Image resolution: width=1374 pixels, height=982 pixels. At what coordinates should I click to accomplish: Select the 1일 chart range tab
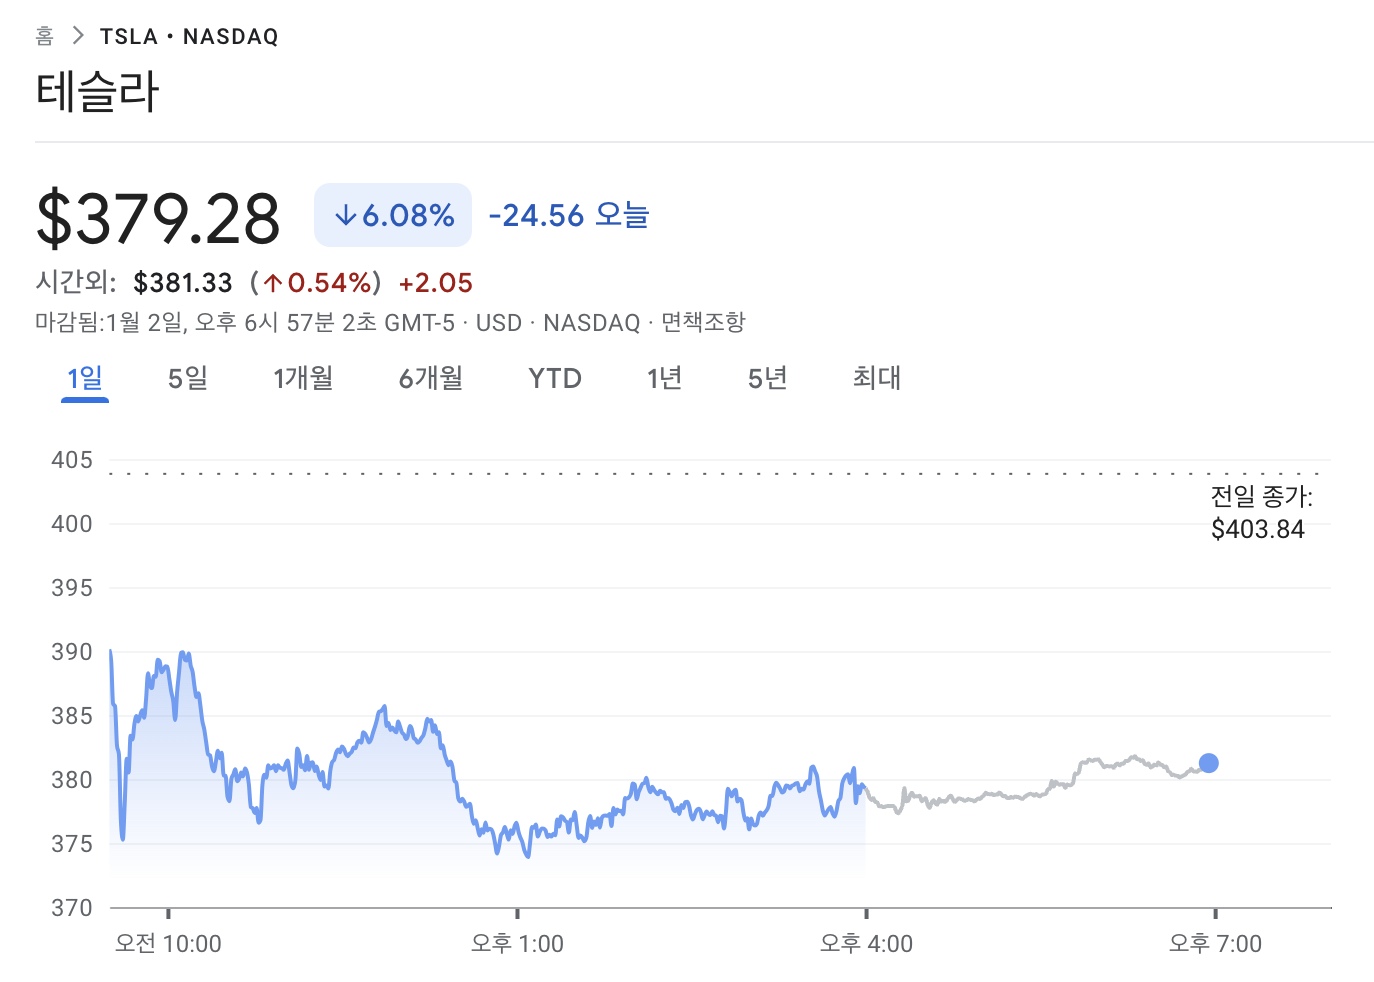(x=85, y=378)
